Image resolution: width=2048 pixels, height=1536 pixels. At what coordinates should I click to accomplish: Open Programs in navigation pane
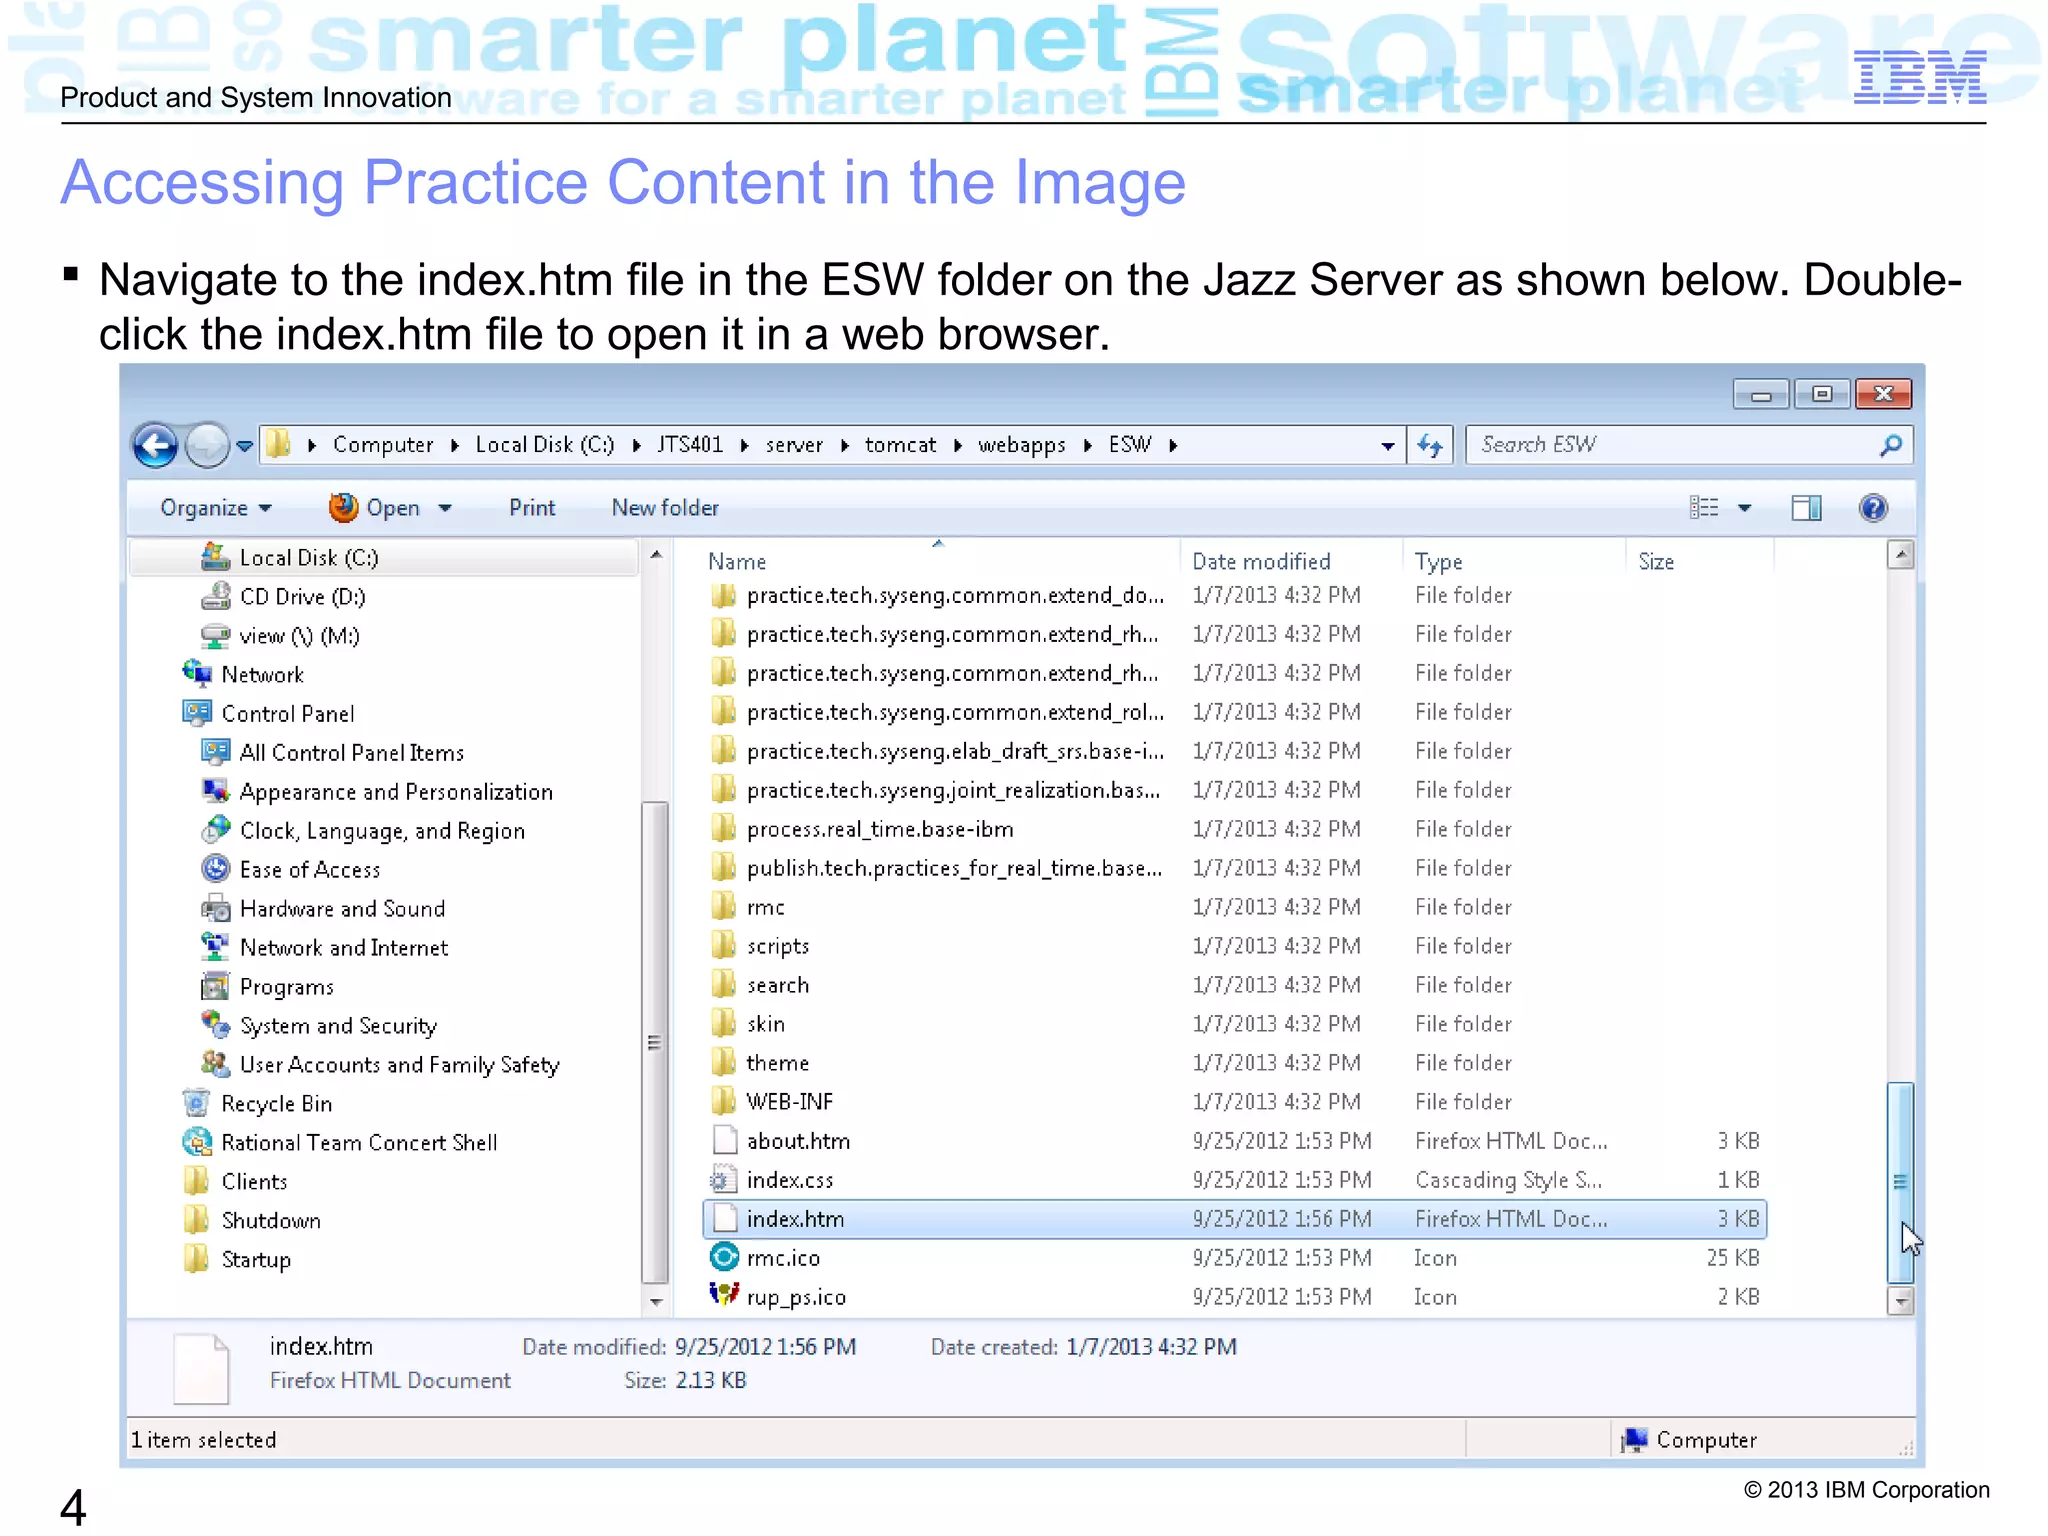pos(286,987)
